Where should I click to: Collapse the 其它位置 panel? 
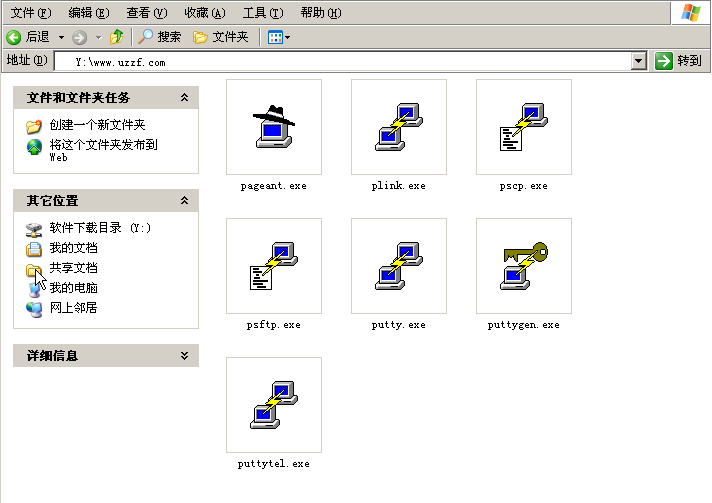(x=184, y=201)
